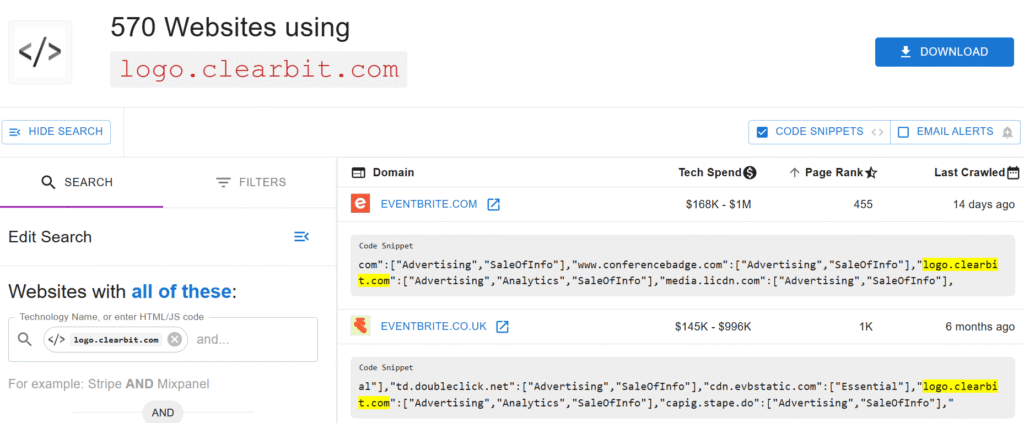The height and width of the screenshot is (423, 1024).
Task: Remove the logo.clearbit.com search chip
Action: point(175,340)
